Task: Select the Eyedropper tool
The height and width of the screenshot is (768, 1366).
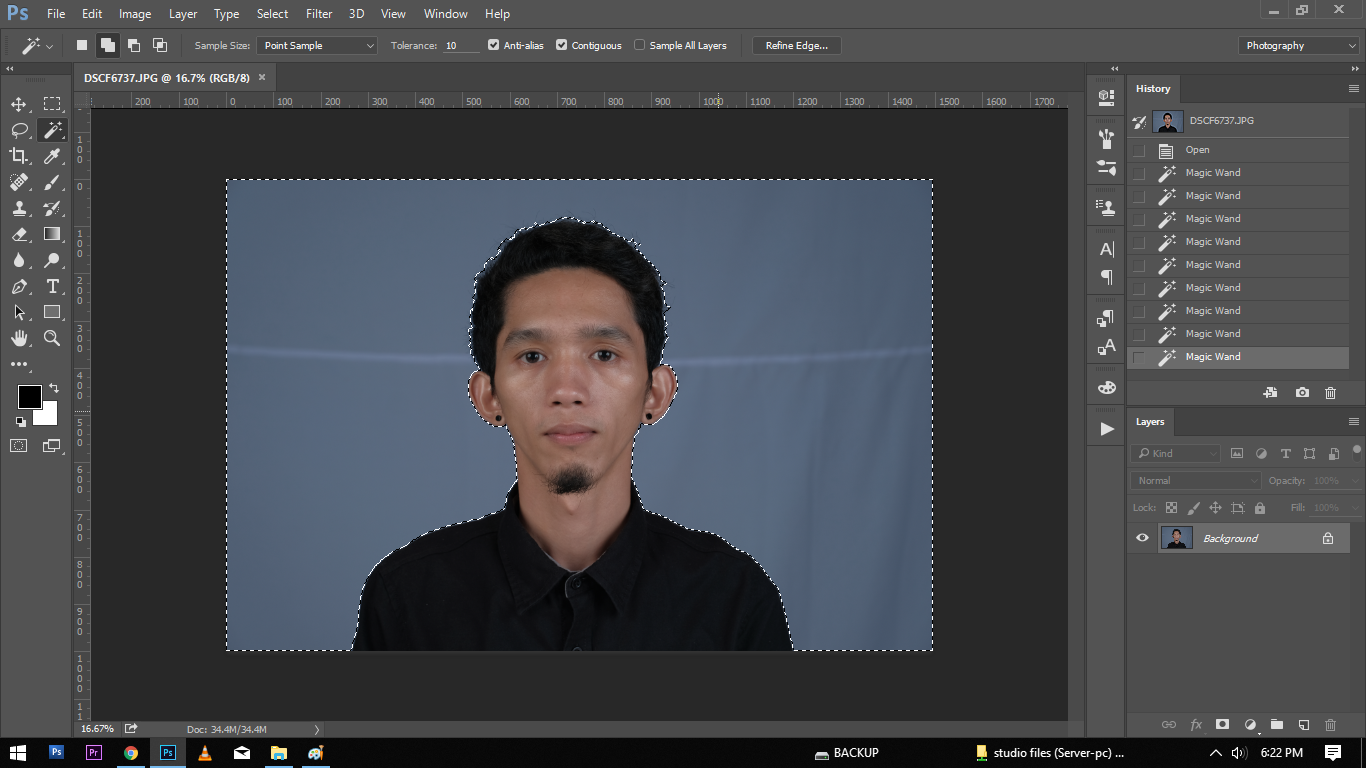Action: [x=52, y=156]
